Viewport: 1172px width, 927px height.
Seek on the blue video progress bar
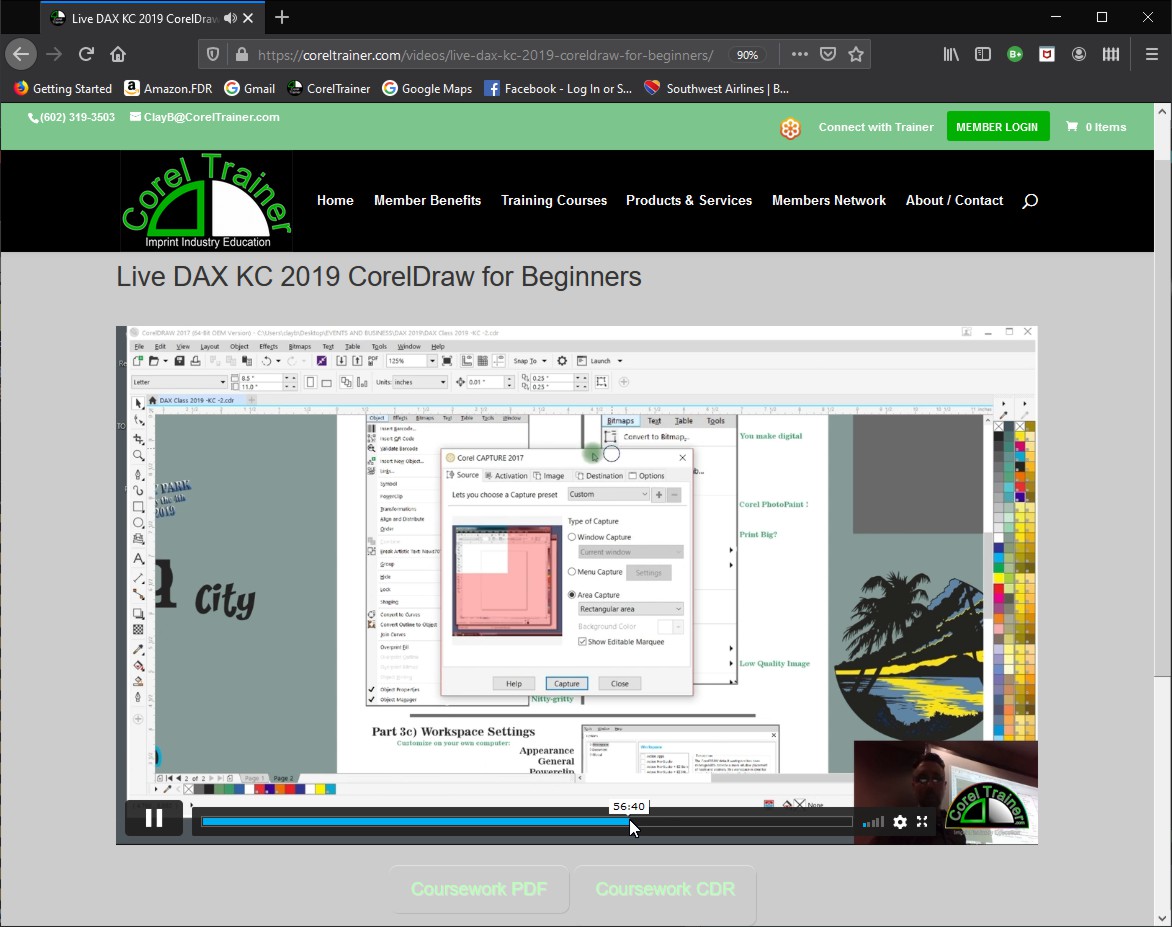[526, 822]
